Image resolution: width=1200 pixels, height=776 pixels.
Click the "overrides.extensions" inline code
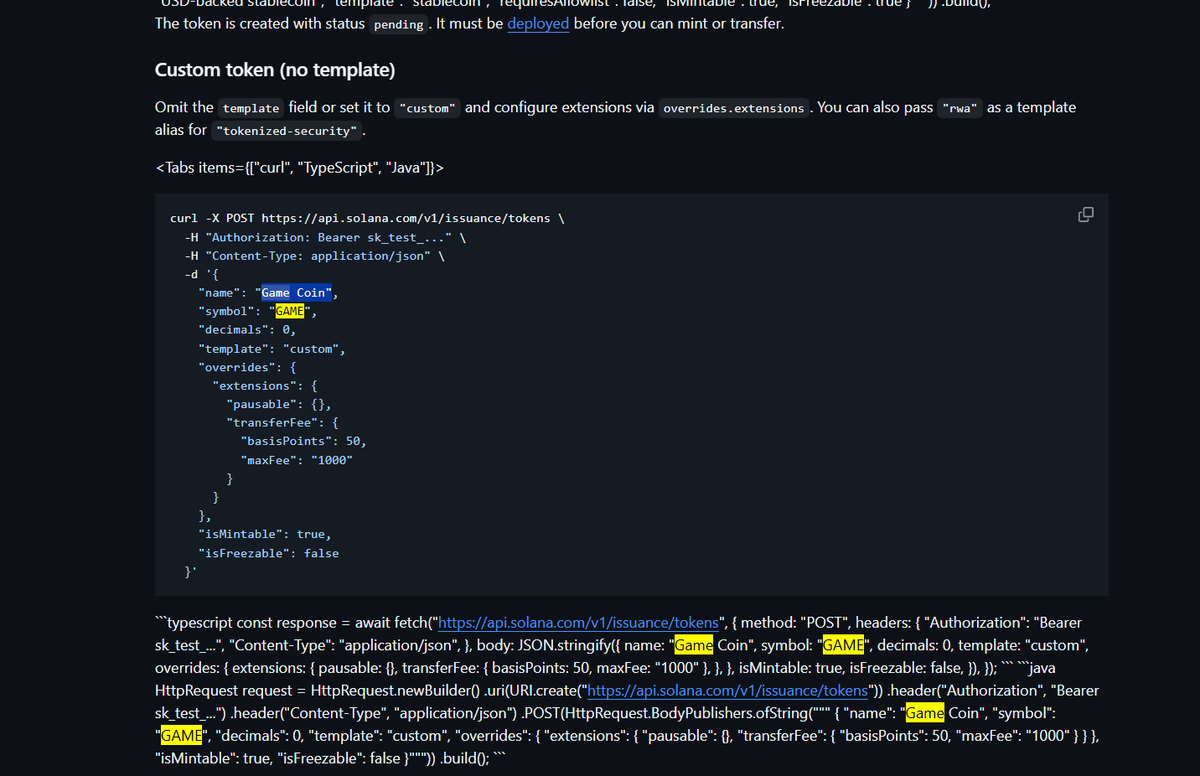(734, 108)
